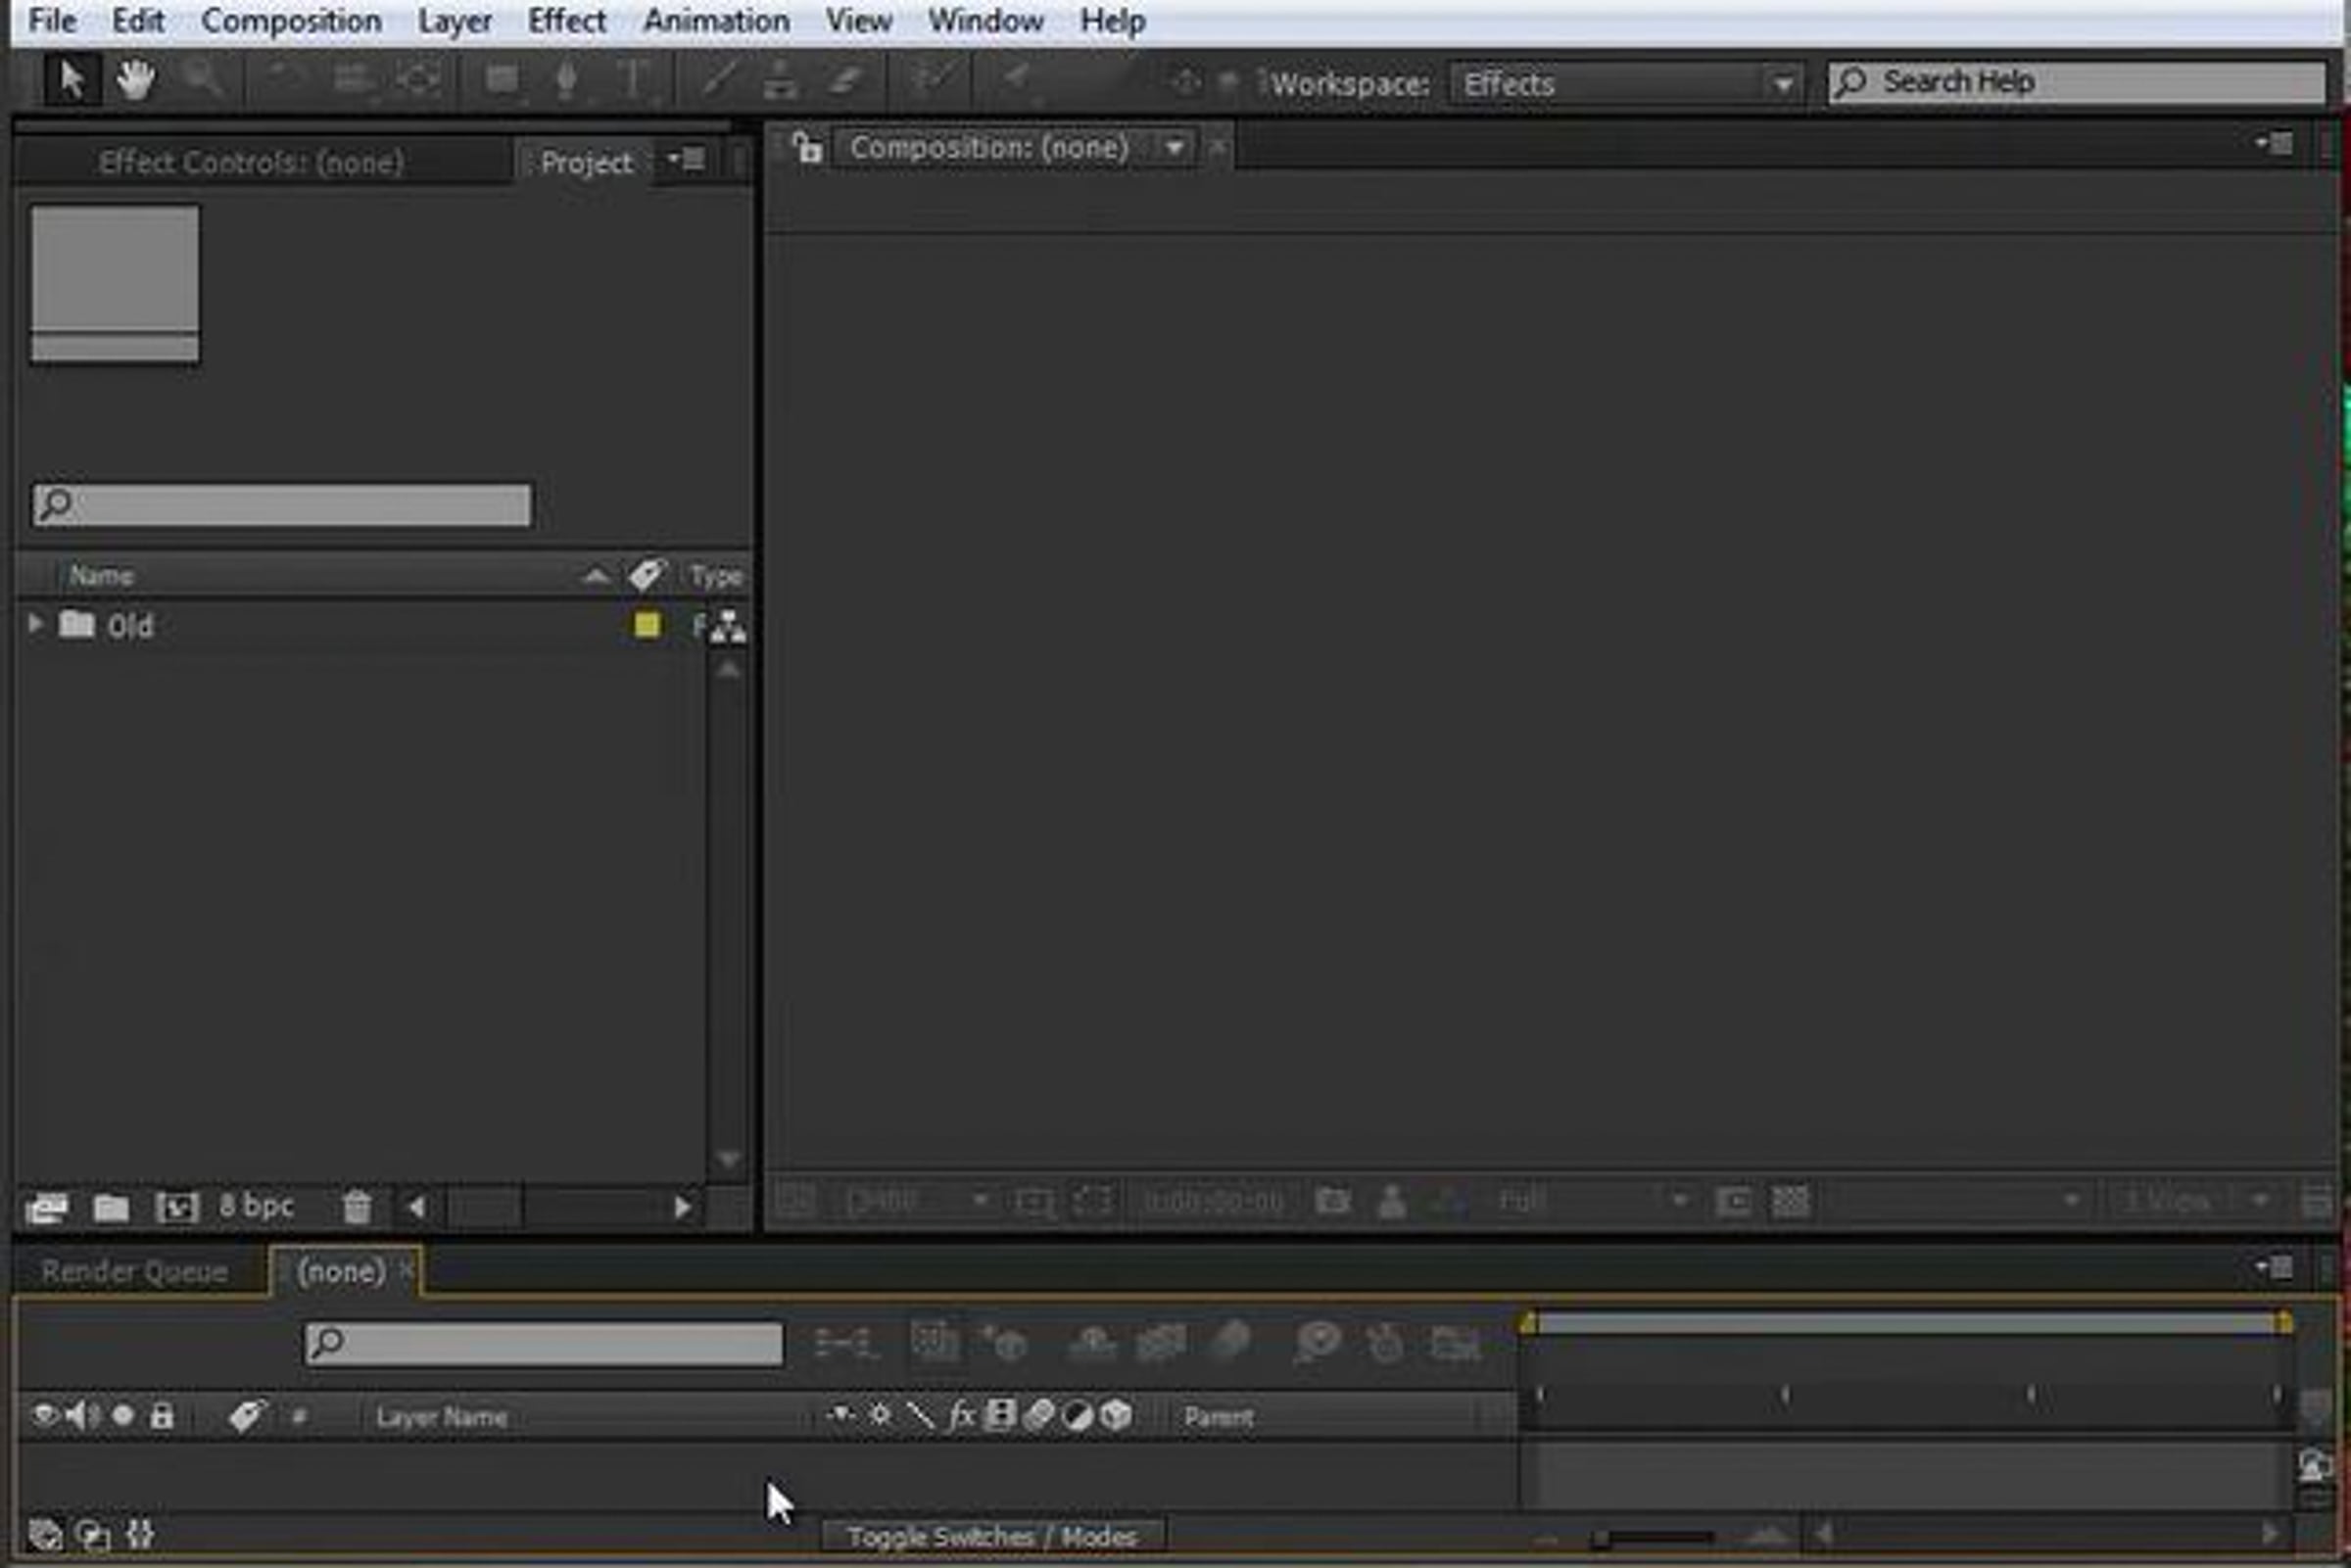Select the Brush tool
This screenshot has height=1568, width=2351.
point(719,80)
